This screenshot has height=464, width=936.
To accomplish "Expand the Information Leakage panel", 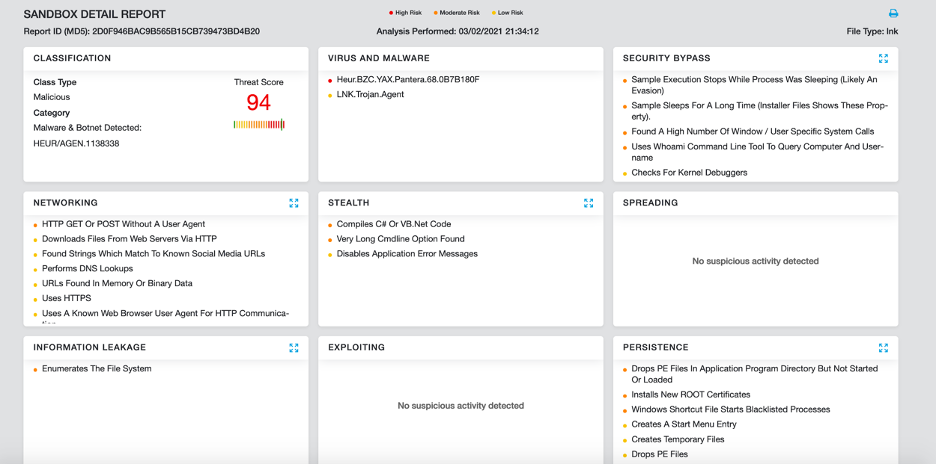I will (x=293, y=348).
